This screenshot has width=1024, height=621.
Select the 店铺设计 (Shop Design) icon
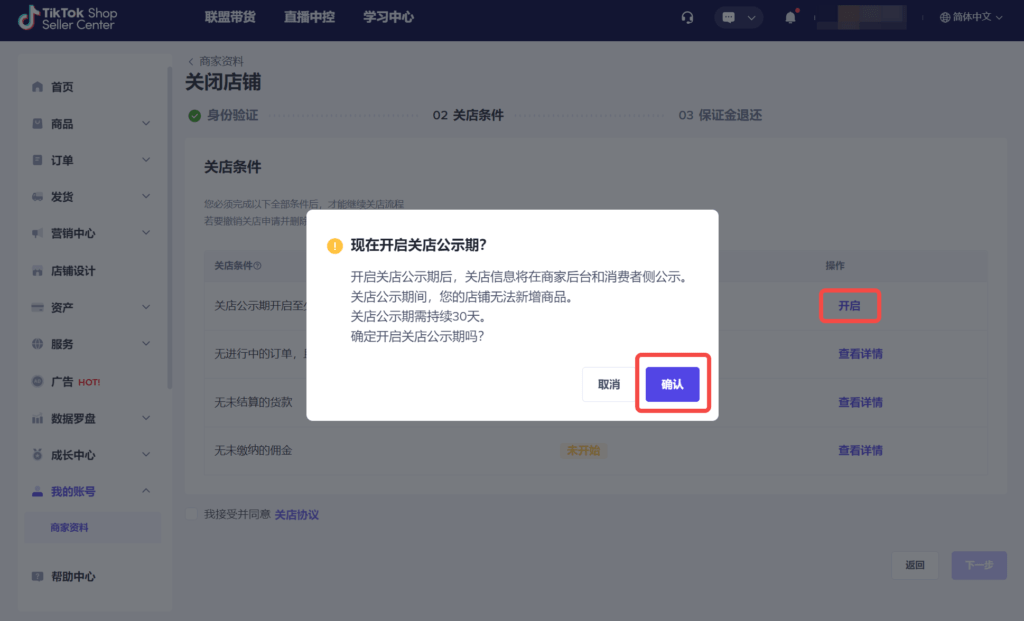click(37, 269)
